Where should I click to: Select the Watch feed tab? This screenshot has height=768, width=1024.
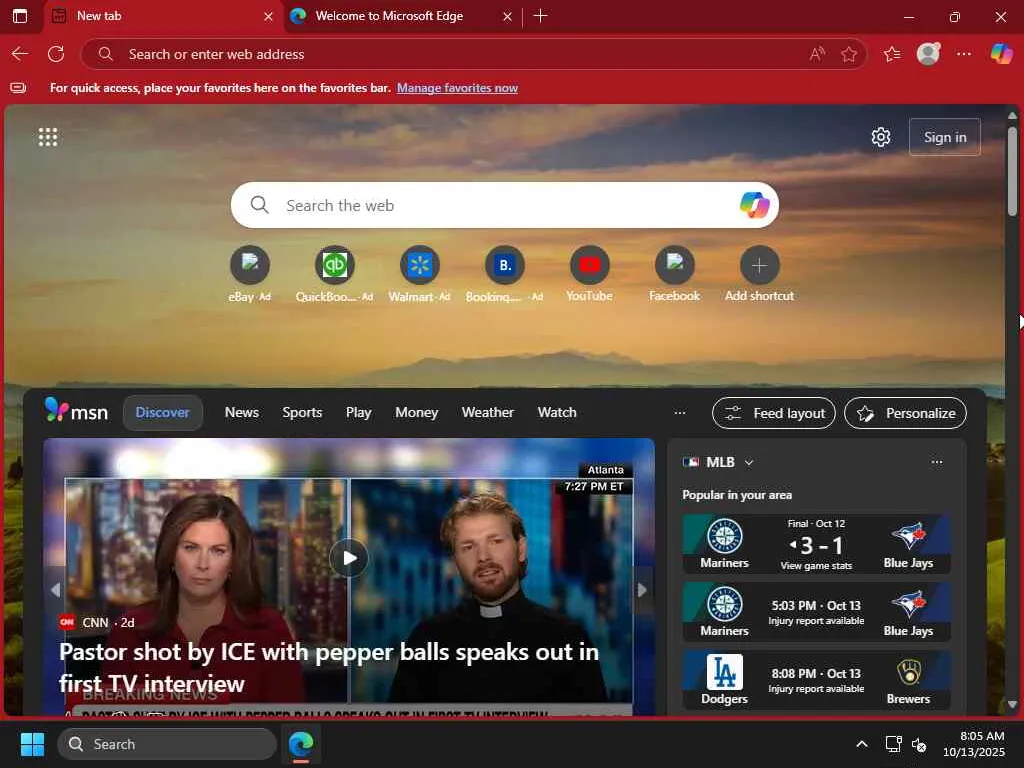(x=557, y=413)
